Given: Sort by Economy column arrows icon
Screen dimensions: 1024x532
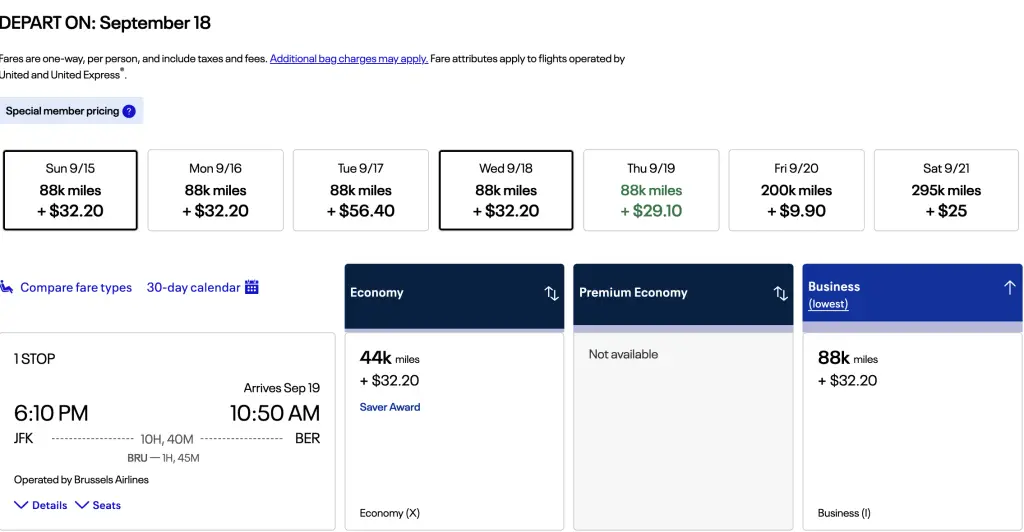Looking at the screenshot, I should (x=551, y=293).
